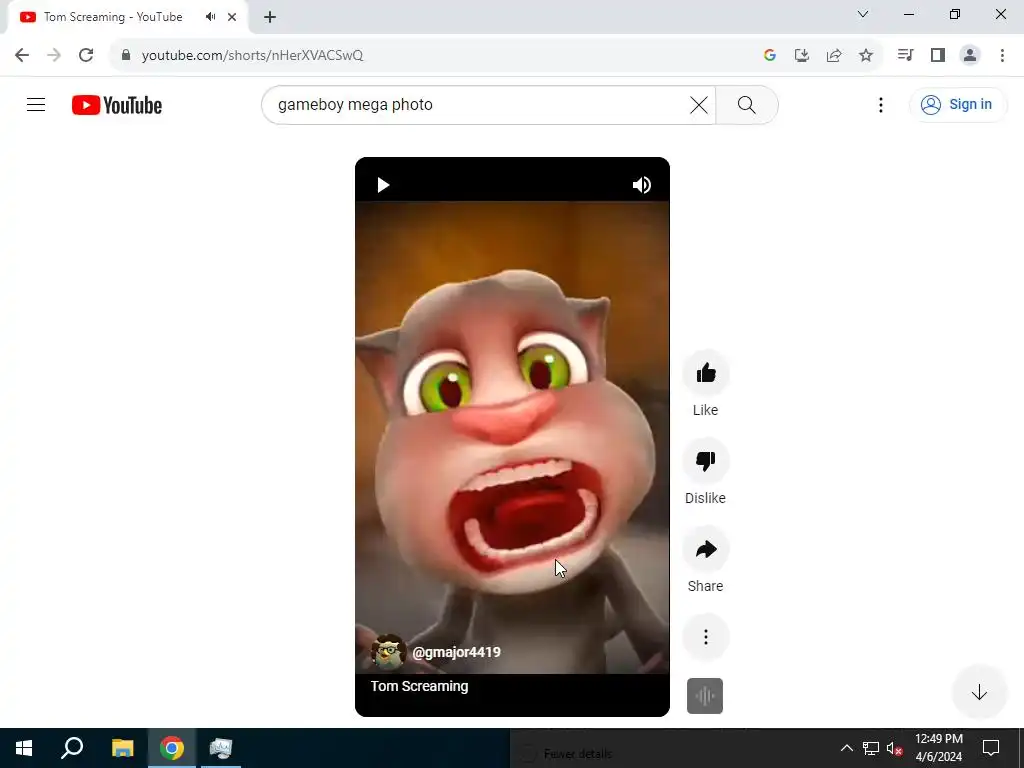Open Chrome tab search chevron
The image size is (1024, 768).
[863, 14]
